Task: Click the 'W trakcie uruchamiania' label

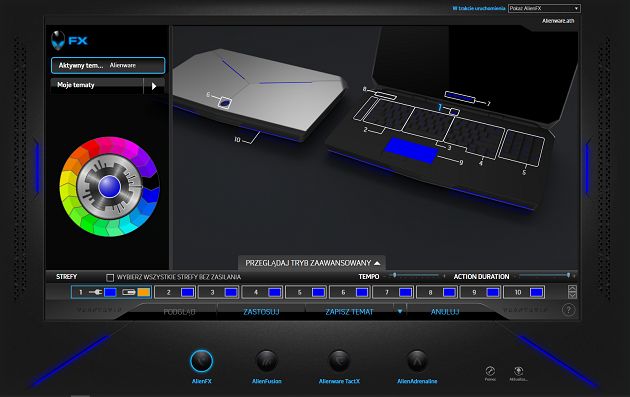Action: (x=479, y=8)
